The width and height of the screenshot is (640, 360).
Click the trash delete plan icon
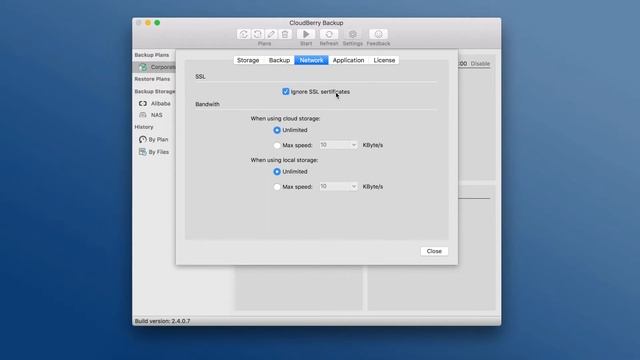click(x=285, y=34)
